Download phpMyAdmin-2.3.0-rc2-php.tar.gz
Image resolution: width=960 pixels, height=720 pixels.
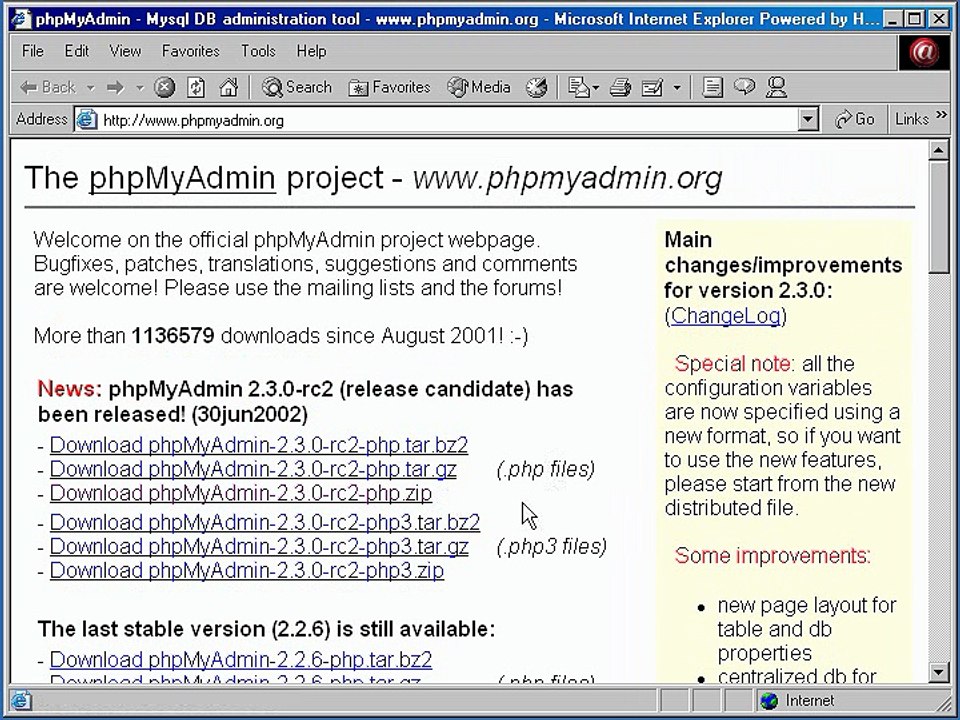click(253, 469)
